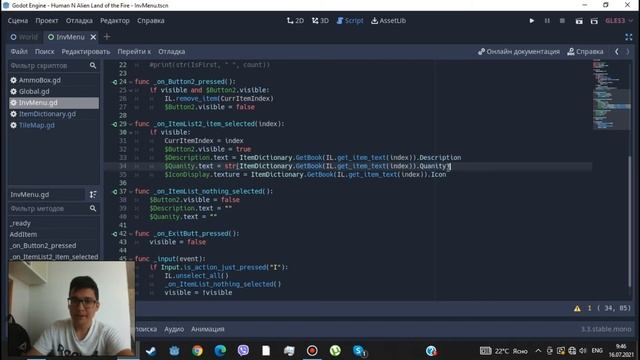
Task: Click the vertical code scrollbar
Action: tap(629, 221)
